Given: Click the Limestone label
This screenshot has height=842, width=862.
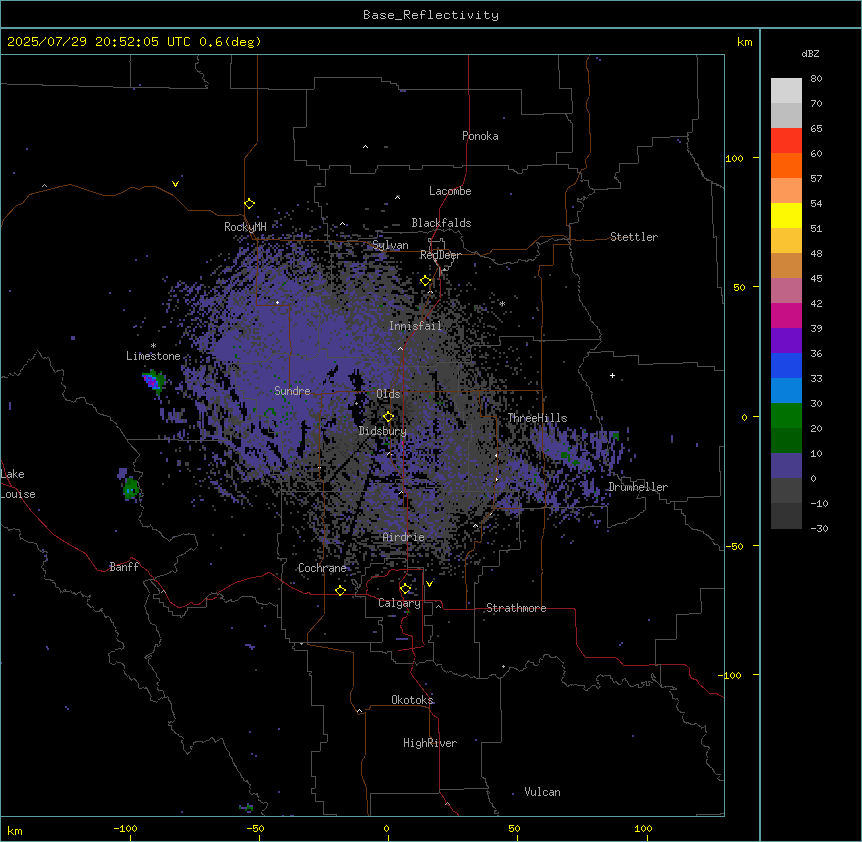Looking at the screenshot, I should click(153, 356).
